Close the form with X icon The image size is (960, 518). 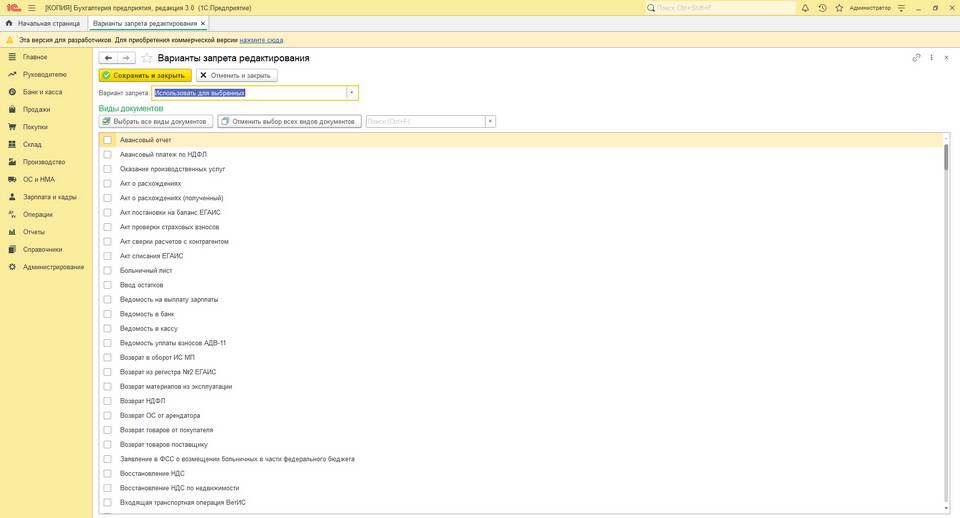coord(946,58)
